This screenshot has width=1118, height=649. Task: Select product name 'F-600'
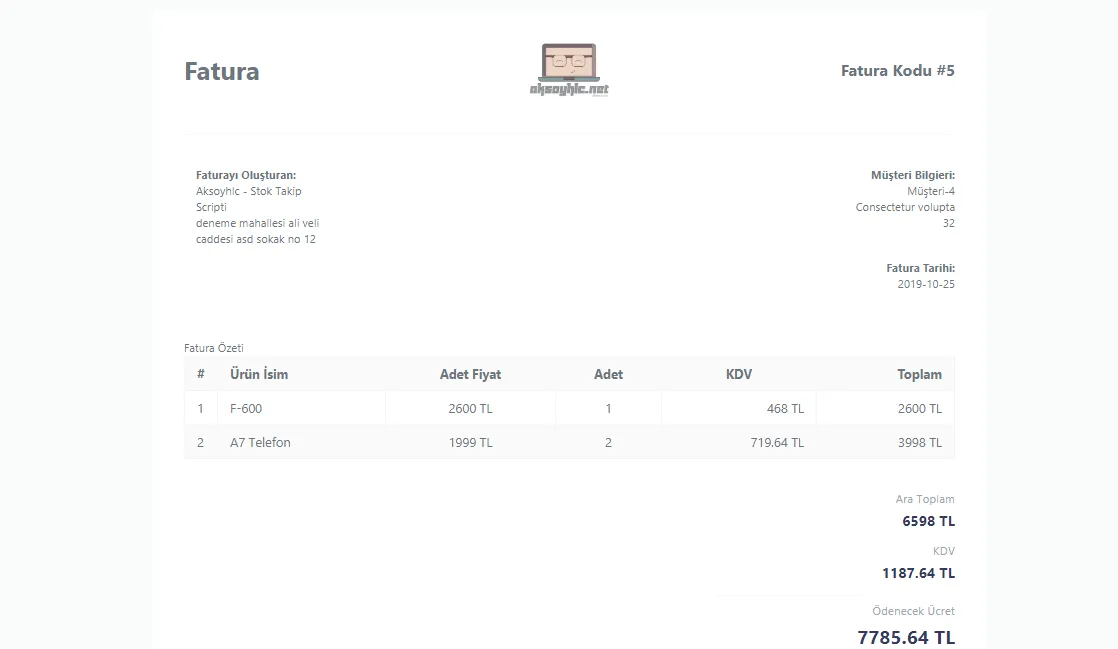[246, 409]
